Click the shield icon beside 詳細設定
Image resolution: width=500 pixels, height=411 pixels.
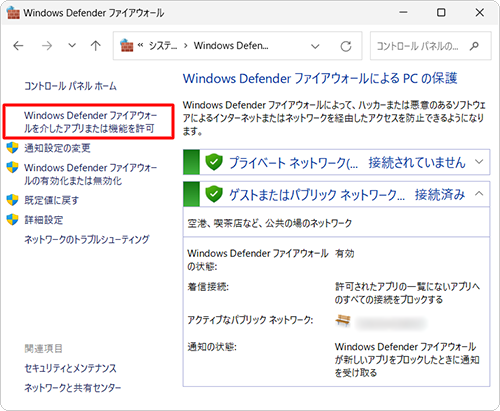pyautogui.click(x=13, y=219)
